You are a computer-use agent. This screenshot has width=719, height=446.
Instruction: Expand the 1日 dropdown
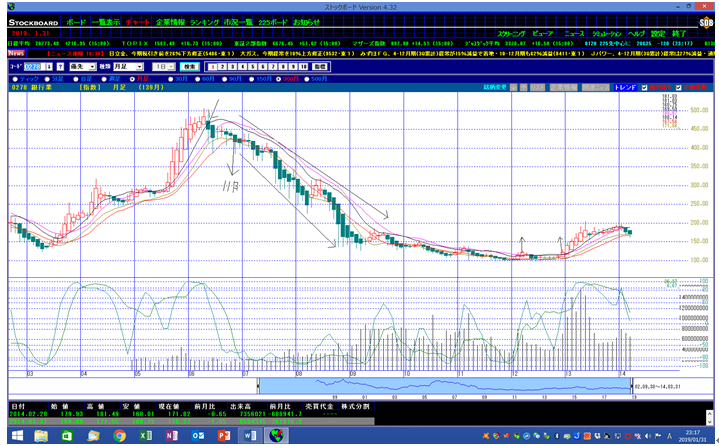(171, 66)
